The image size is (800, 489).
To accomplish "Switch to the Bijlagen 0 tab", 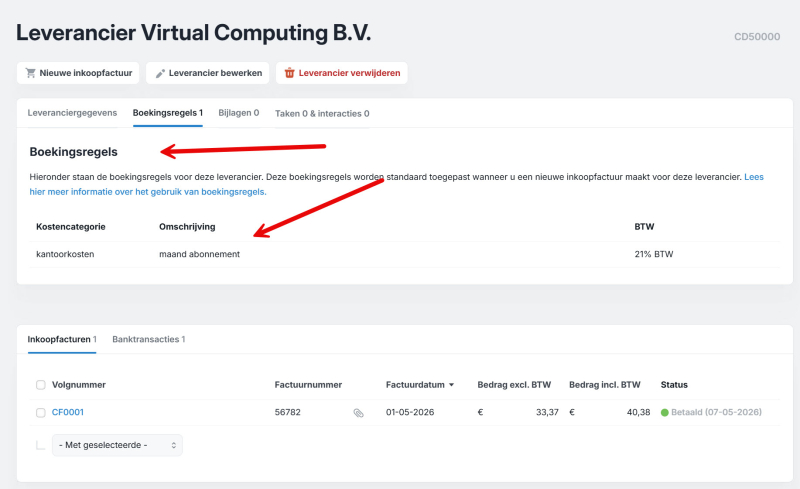I will click(x=239, y=113).
